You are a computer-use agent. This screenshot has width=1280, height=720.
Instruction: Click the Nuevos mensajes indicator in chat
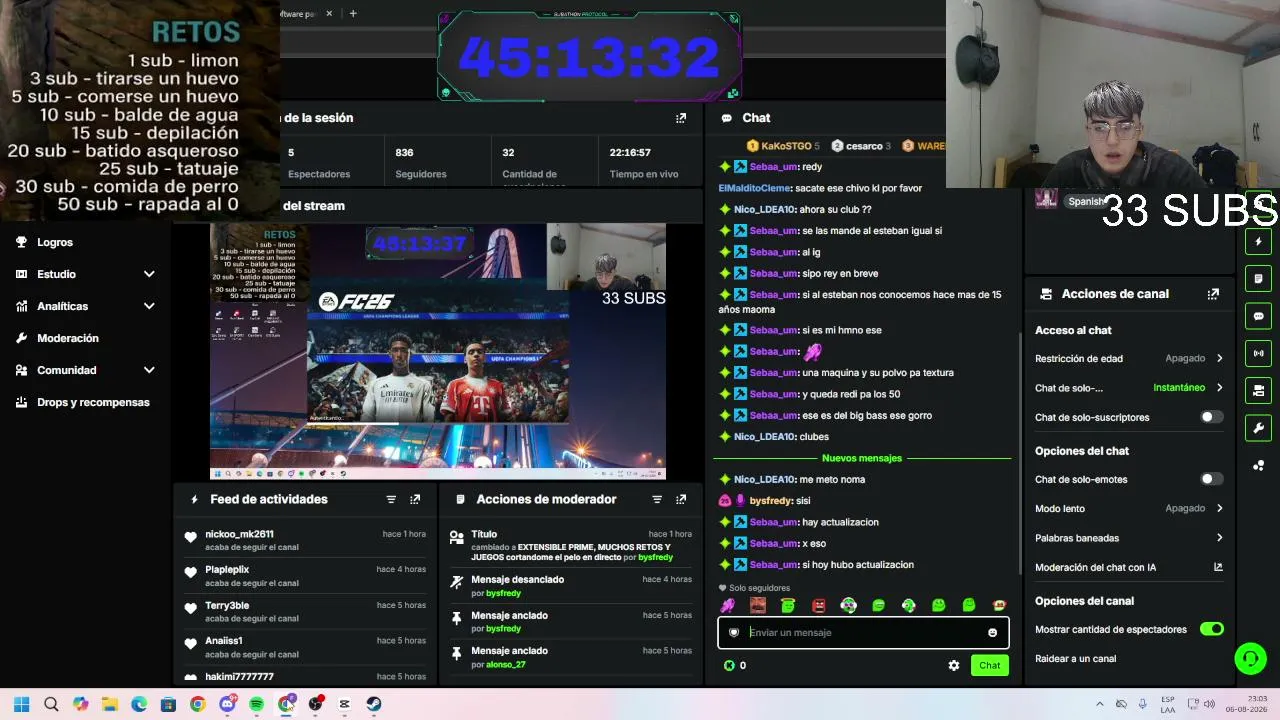tap(862, 458)
